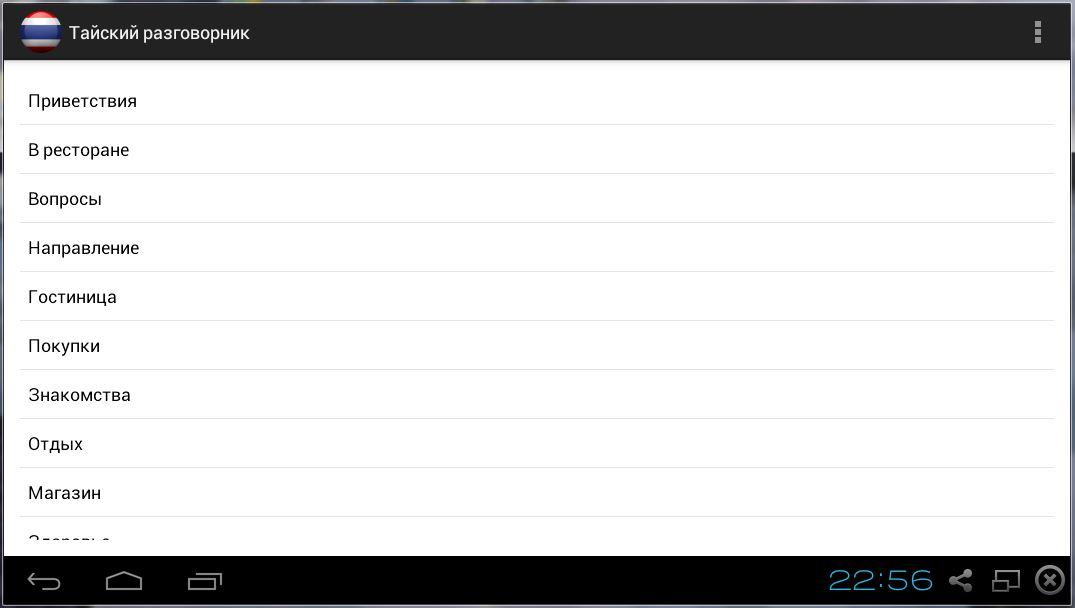Select the Знакомства list item

pos(537,395)
